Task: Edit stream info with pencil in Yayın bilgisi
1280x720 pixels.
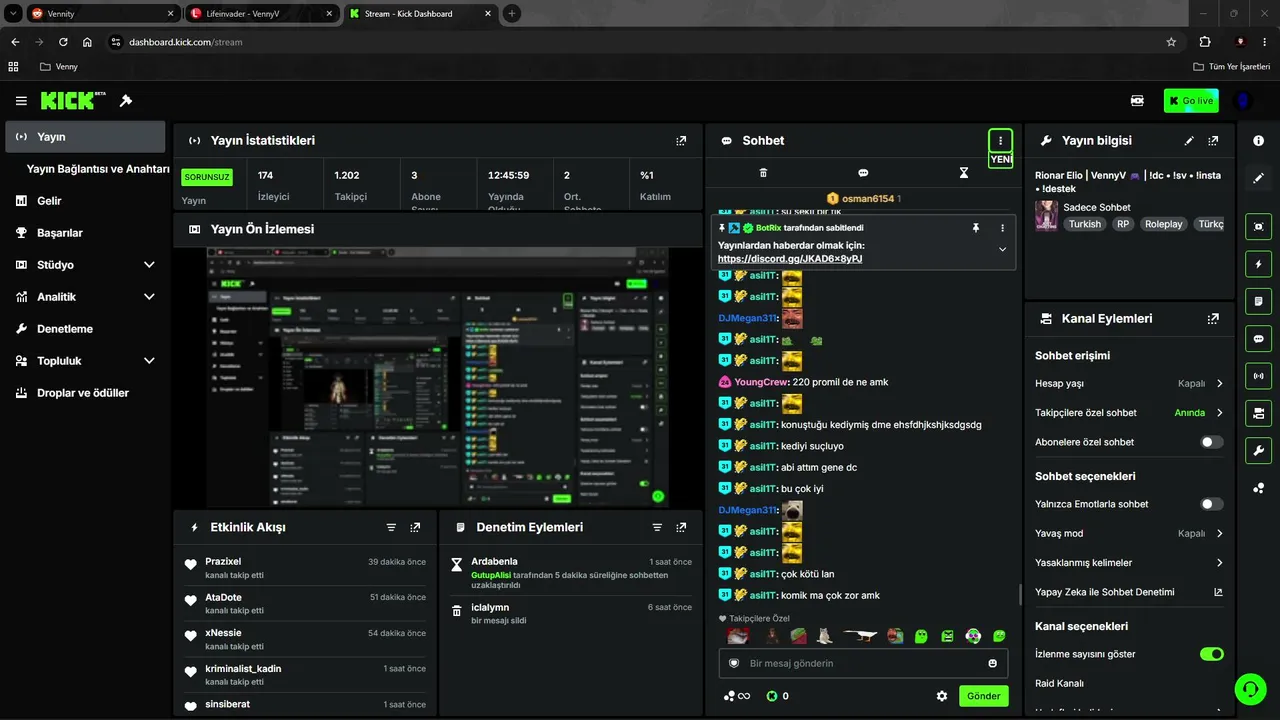Action: coord(1189,141)
